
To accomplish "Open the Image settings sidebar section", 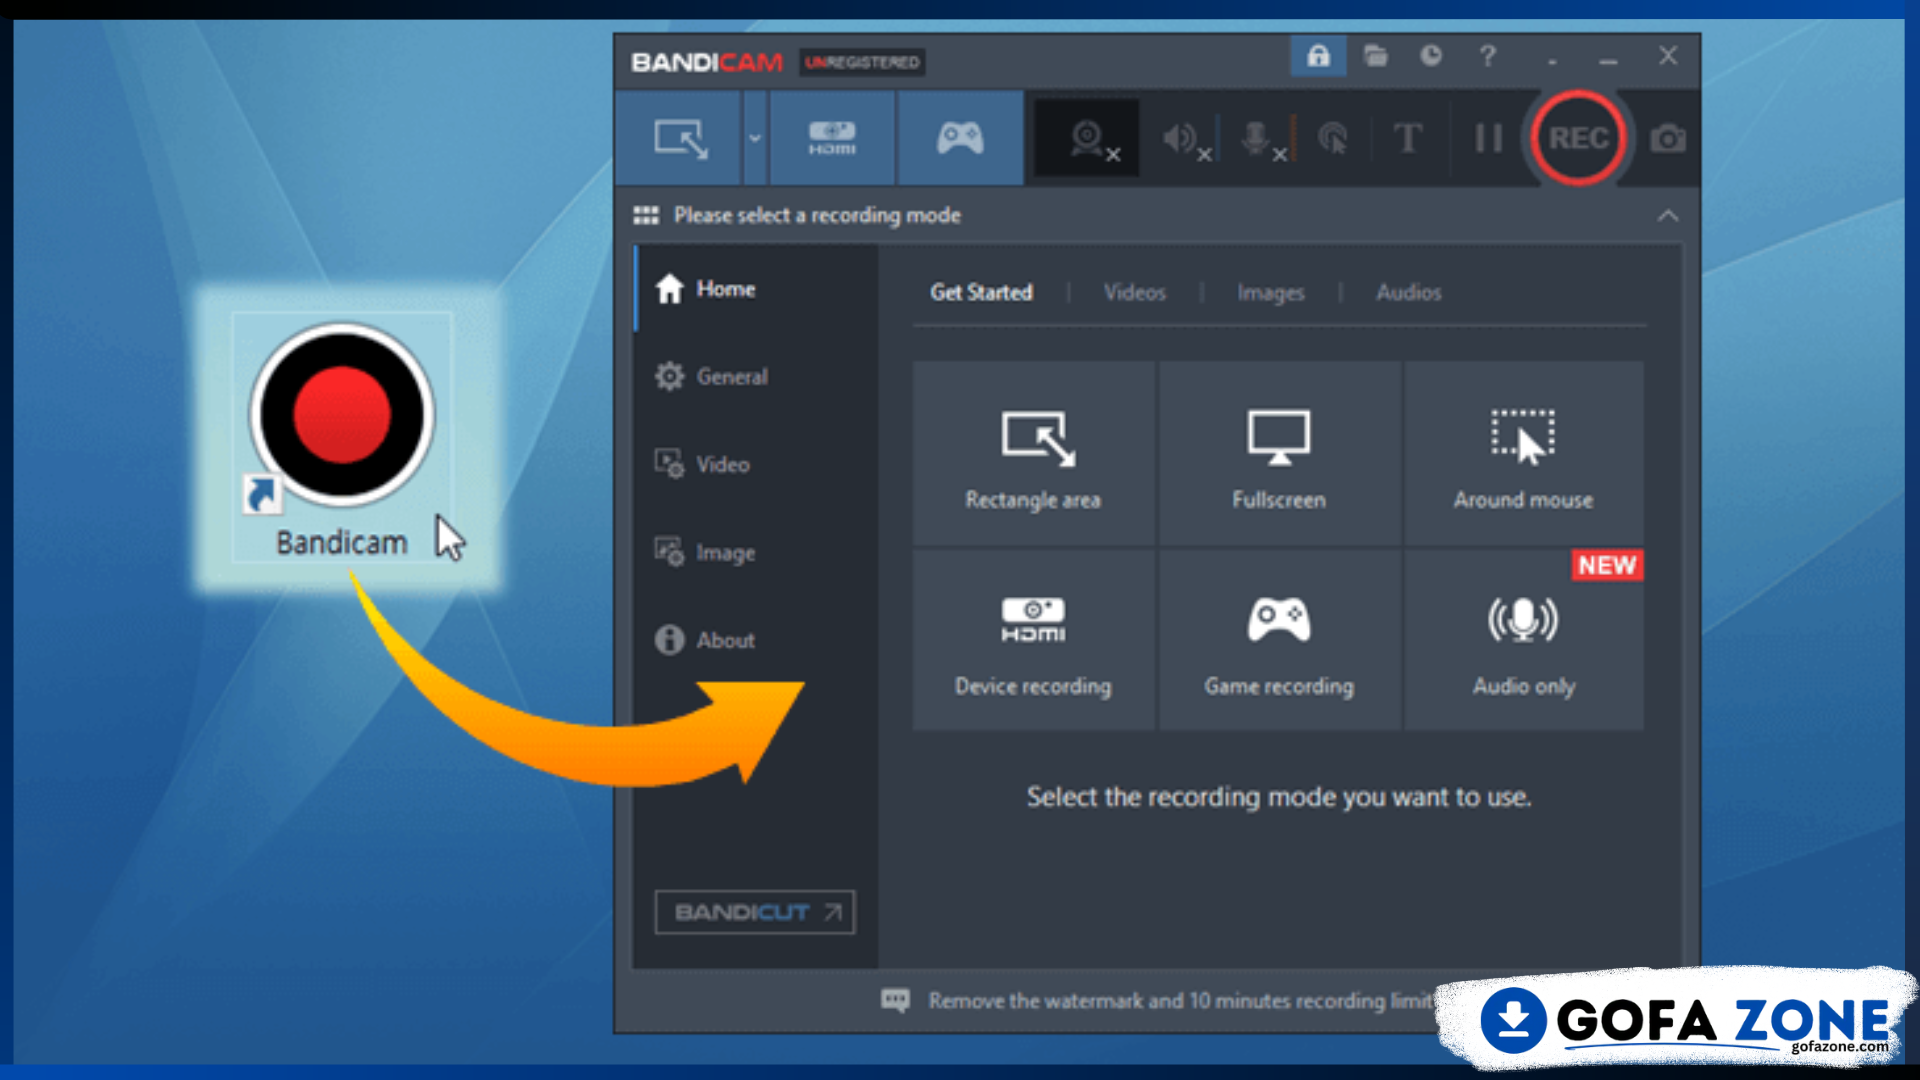I will 756,552.
